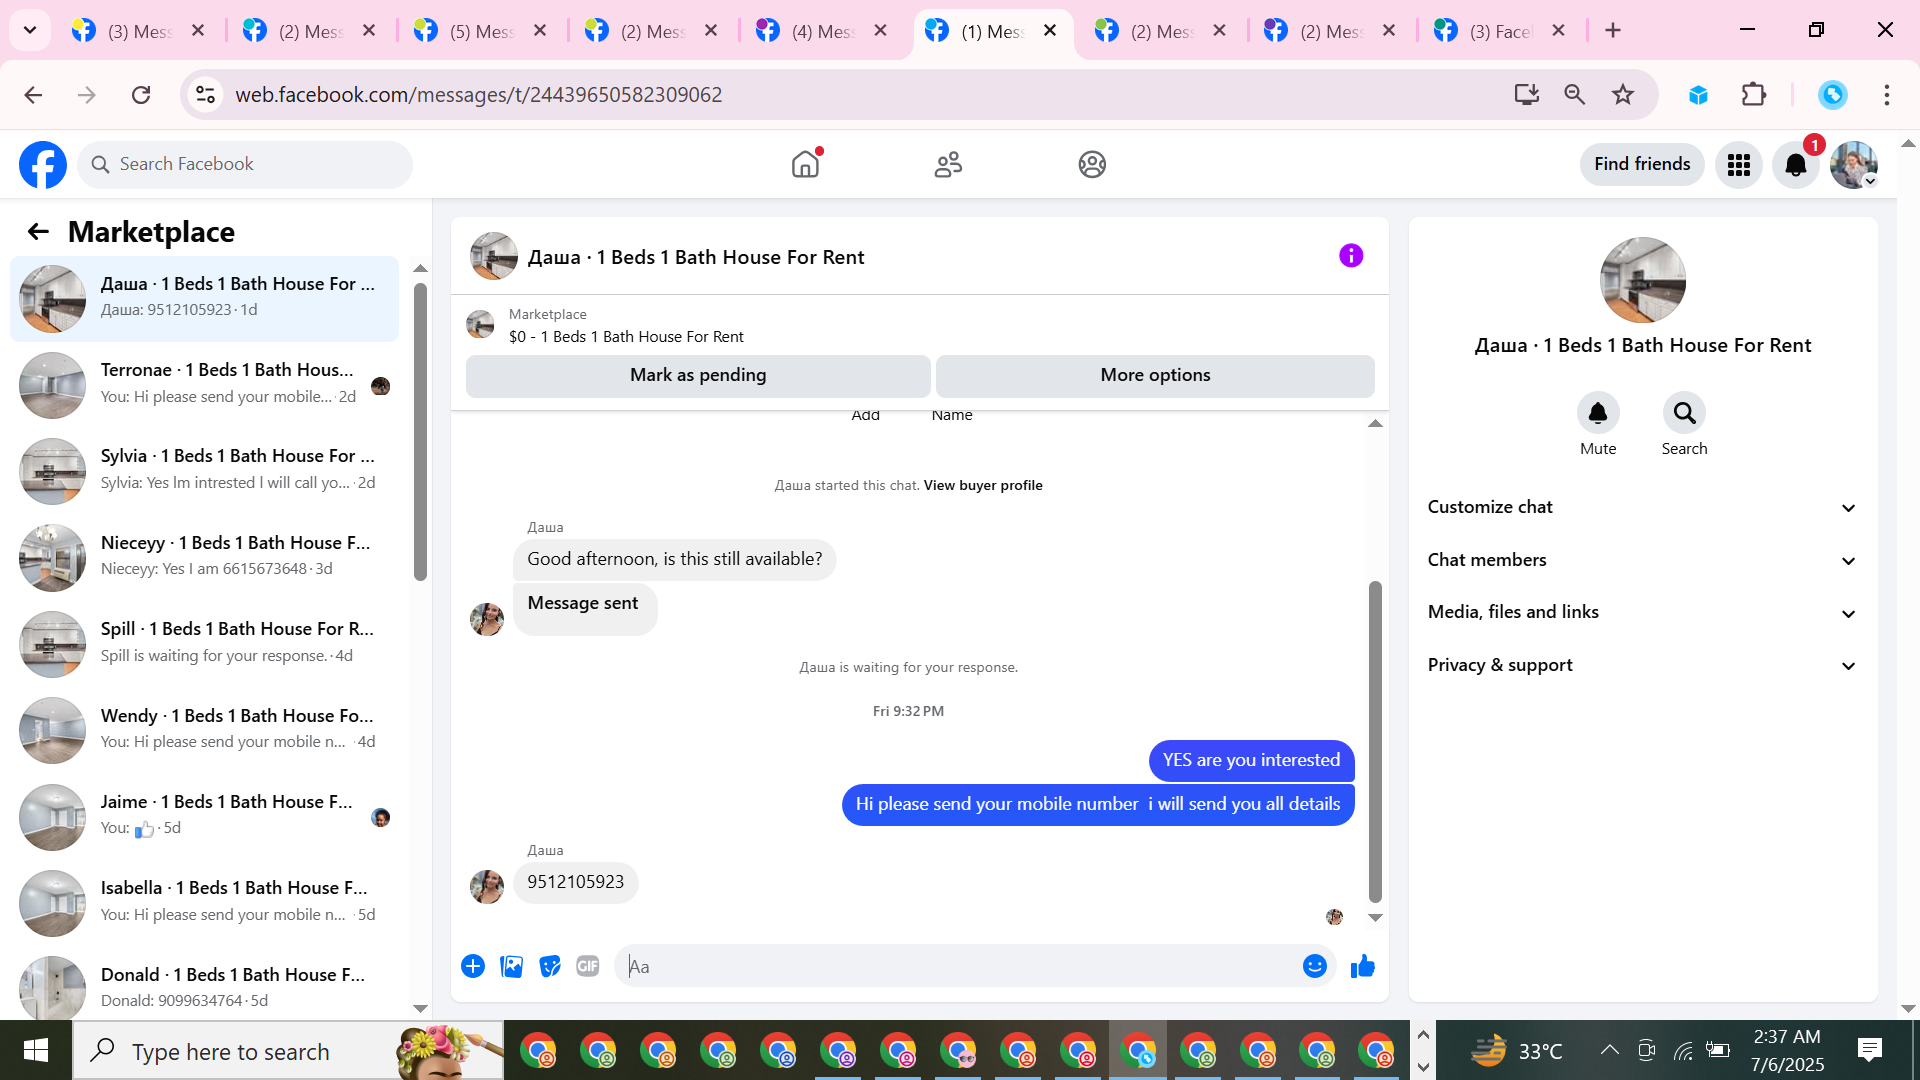Click the thumbs-up like send icon

pyautogui.click(x=1362, y=966)
